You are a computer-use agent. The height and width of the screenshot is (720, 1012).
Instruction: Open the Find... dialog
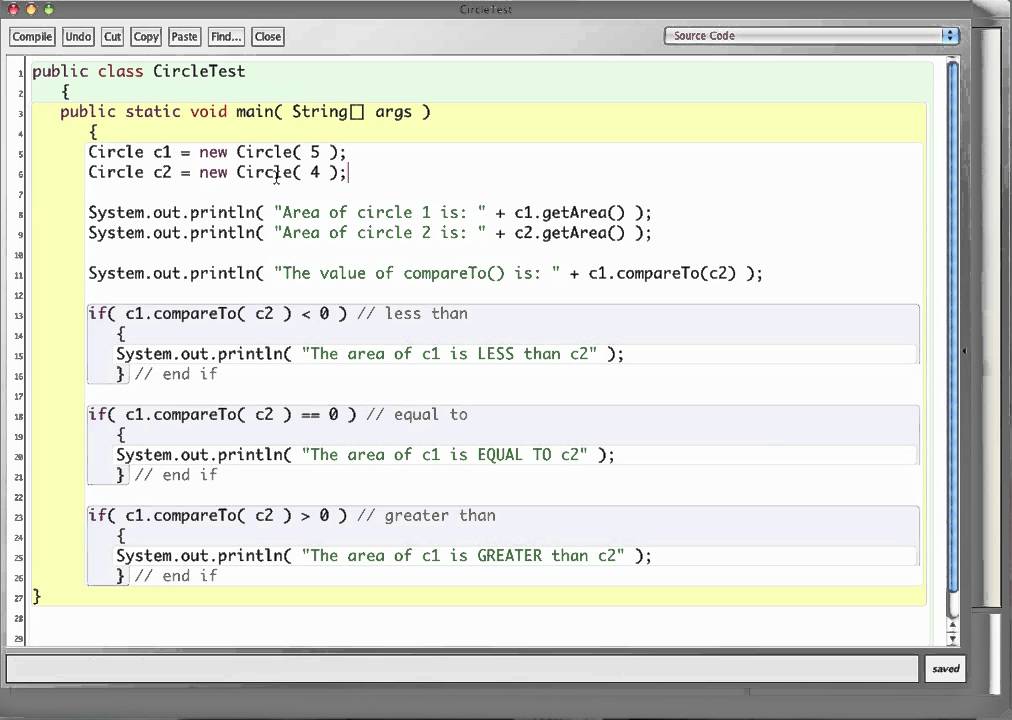226,37
